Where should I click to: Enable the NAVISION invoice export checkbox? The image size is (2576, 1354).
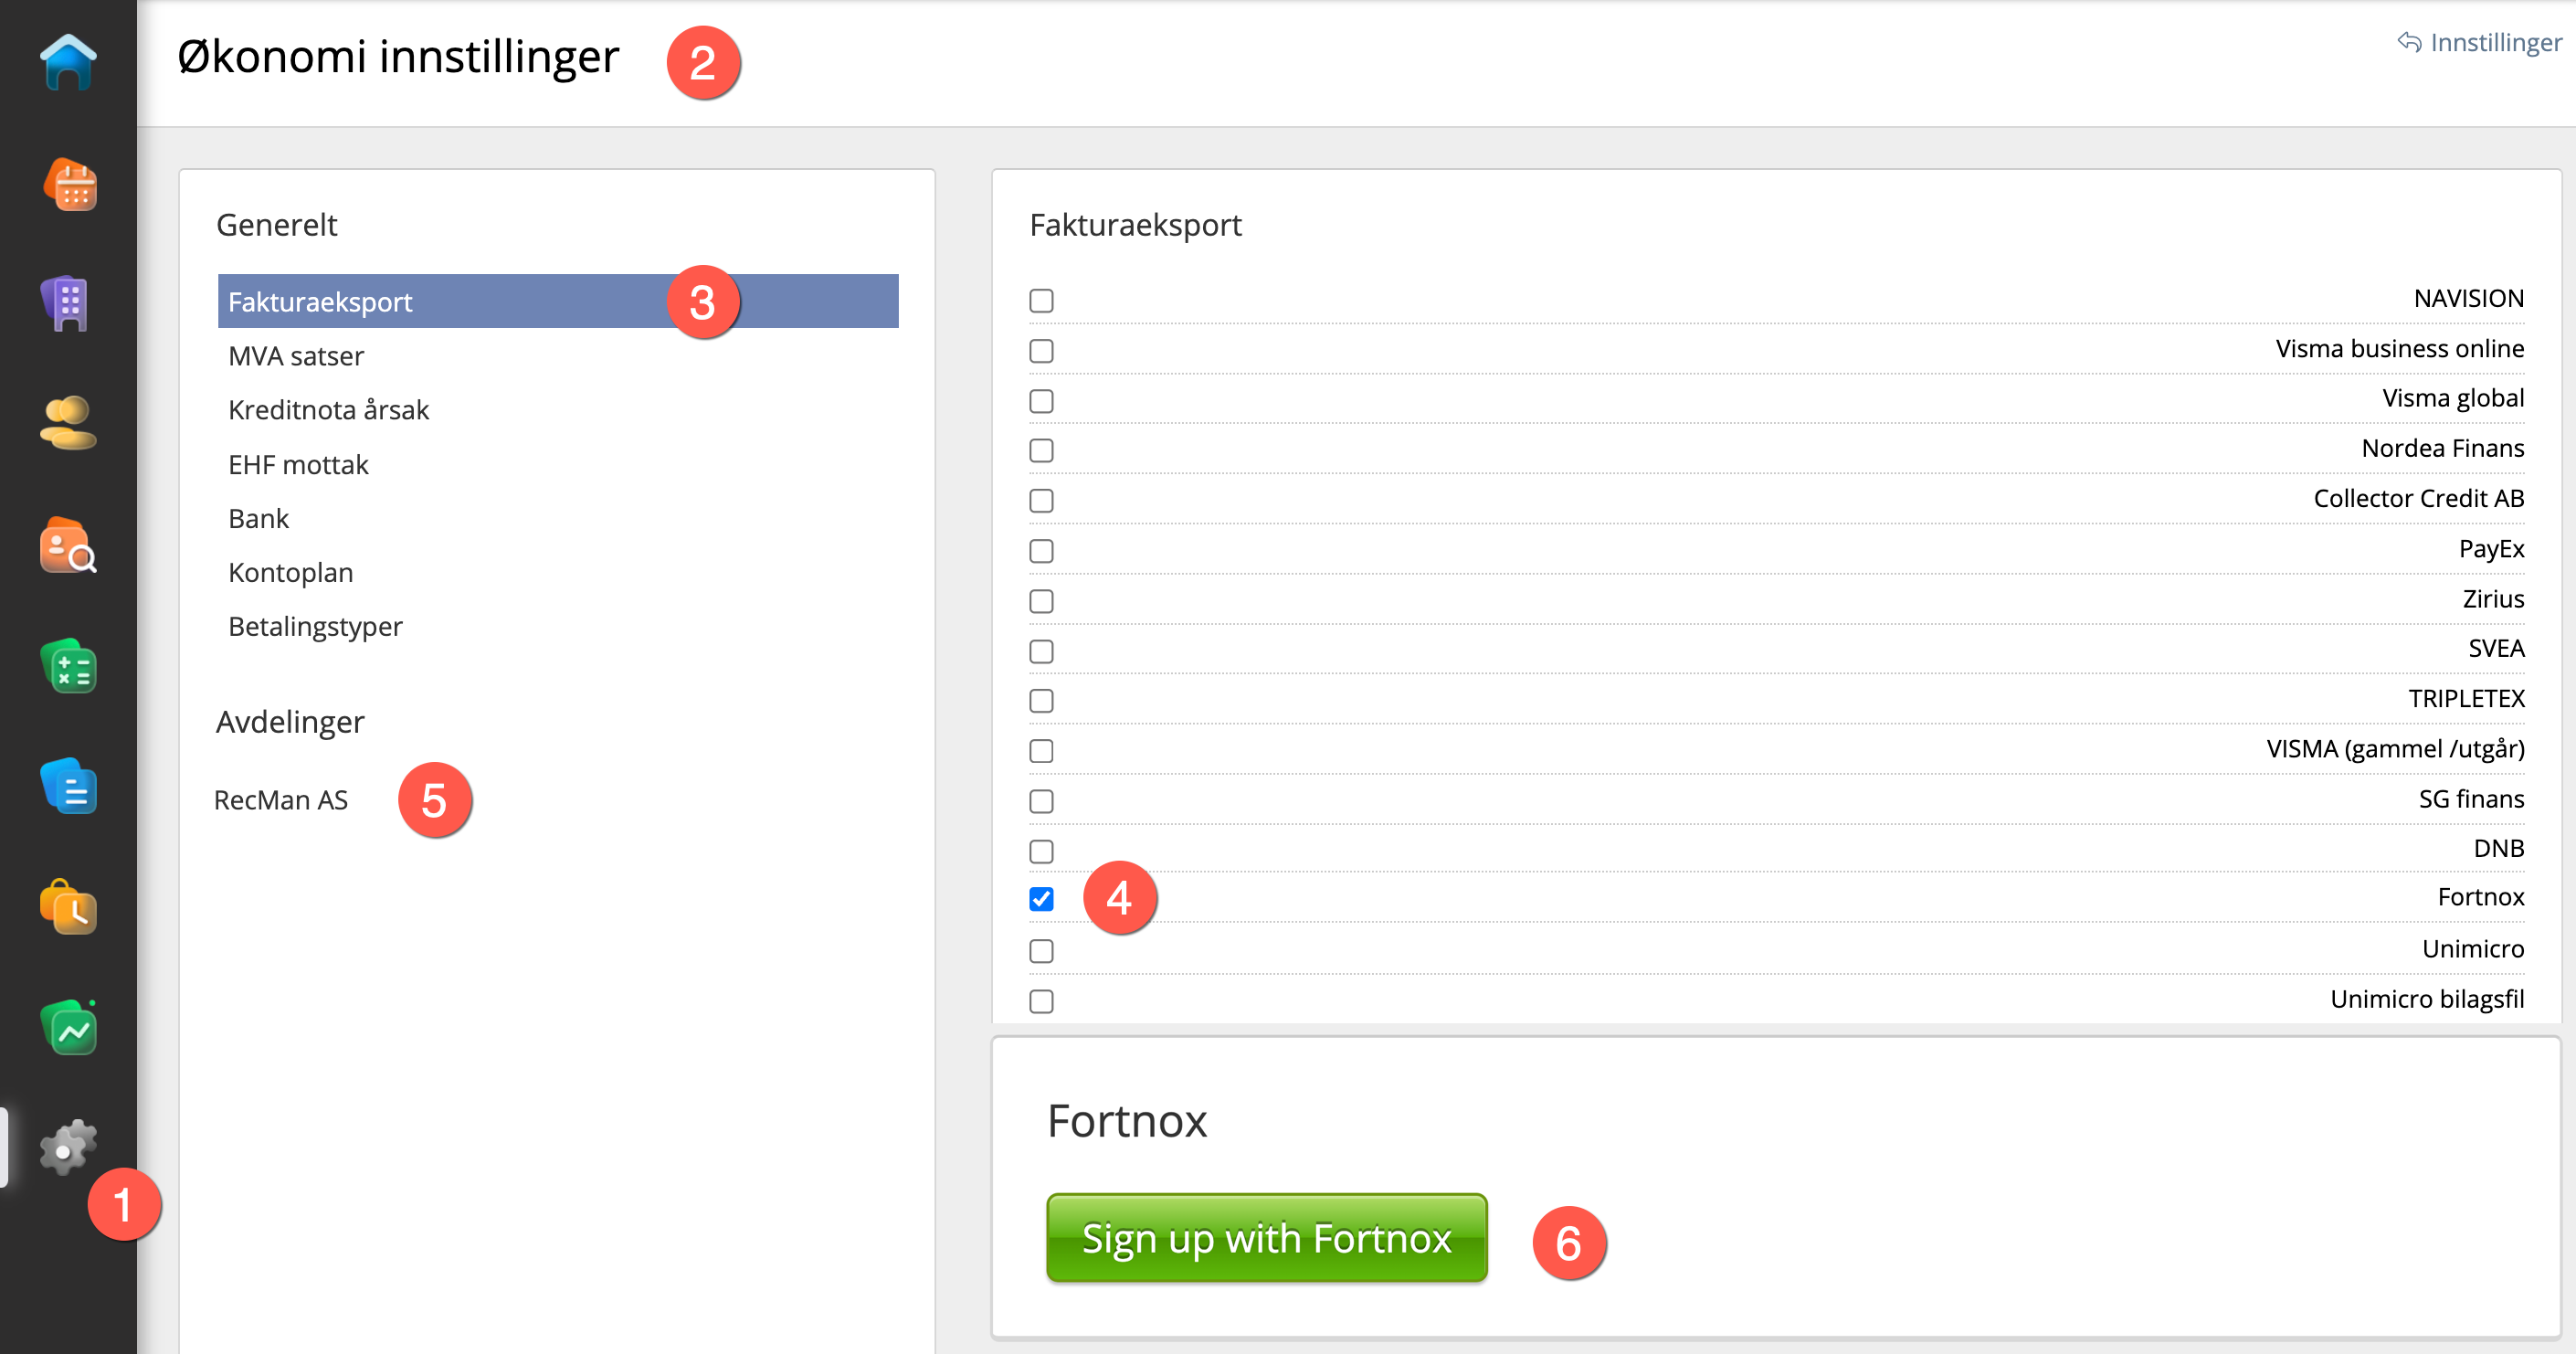(x=1041, y=300)
